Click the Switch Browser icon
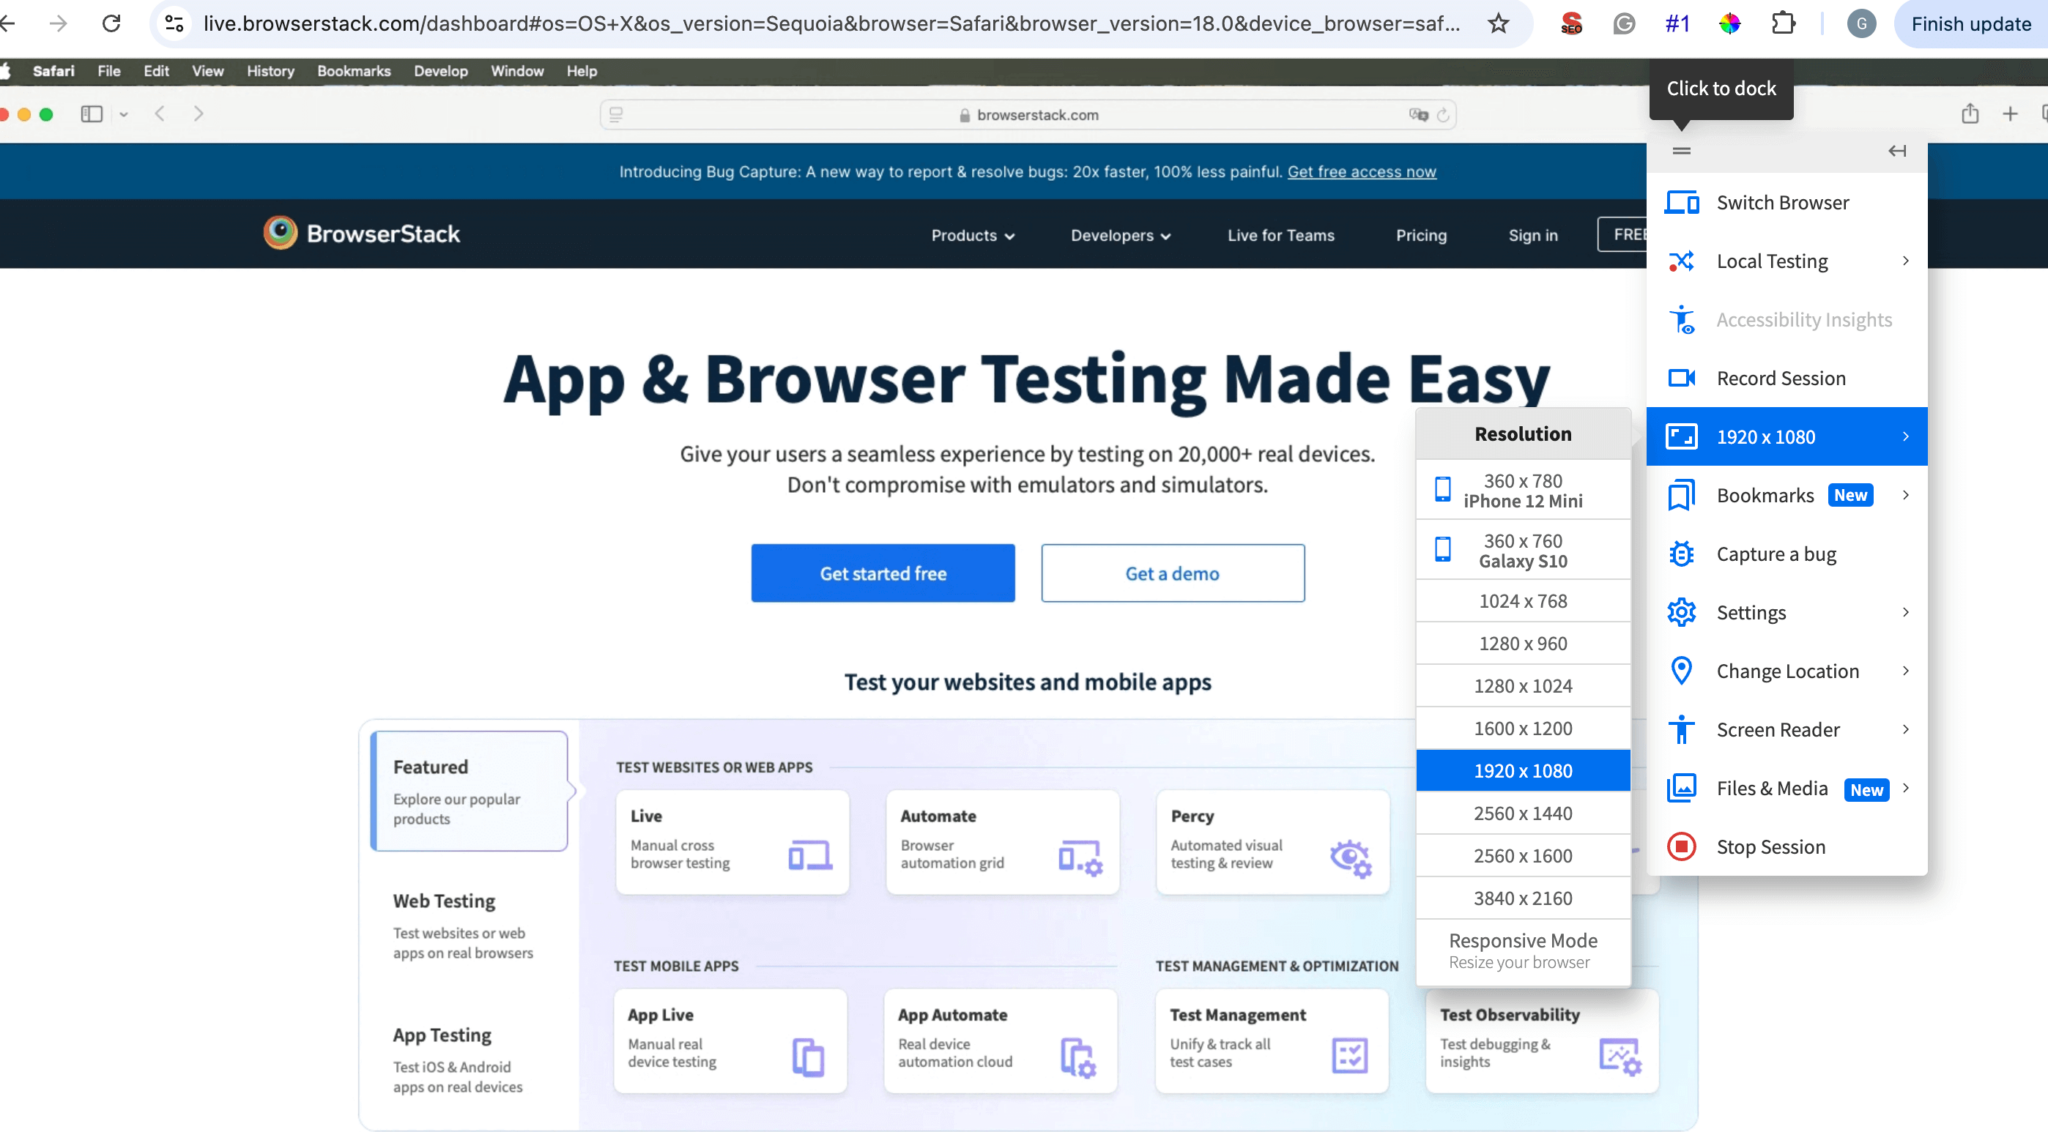This screenshot has height=1132, width=2048. (1681, 203)
